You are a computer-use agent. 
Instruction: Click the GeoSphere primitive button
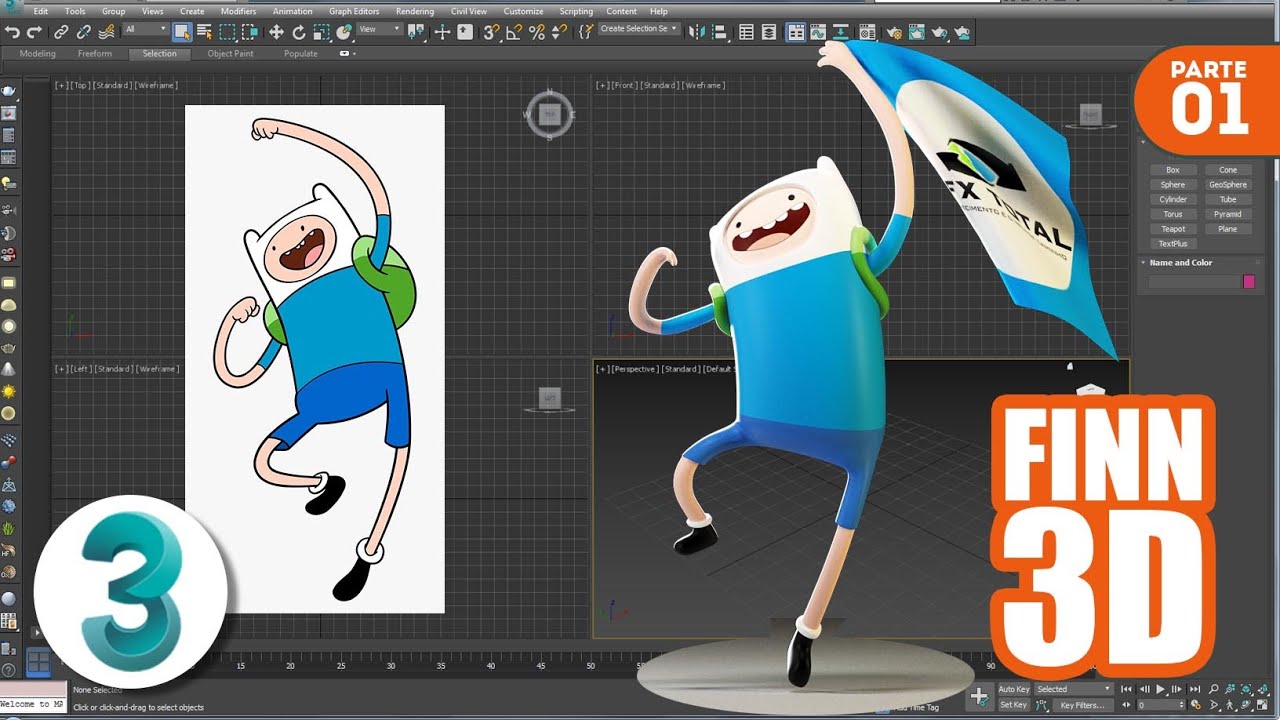click(x=1228, y=185)
